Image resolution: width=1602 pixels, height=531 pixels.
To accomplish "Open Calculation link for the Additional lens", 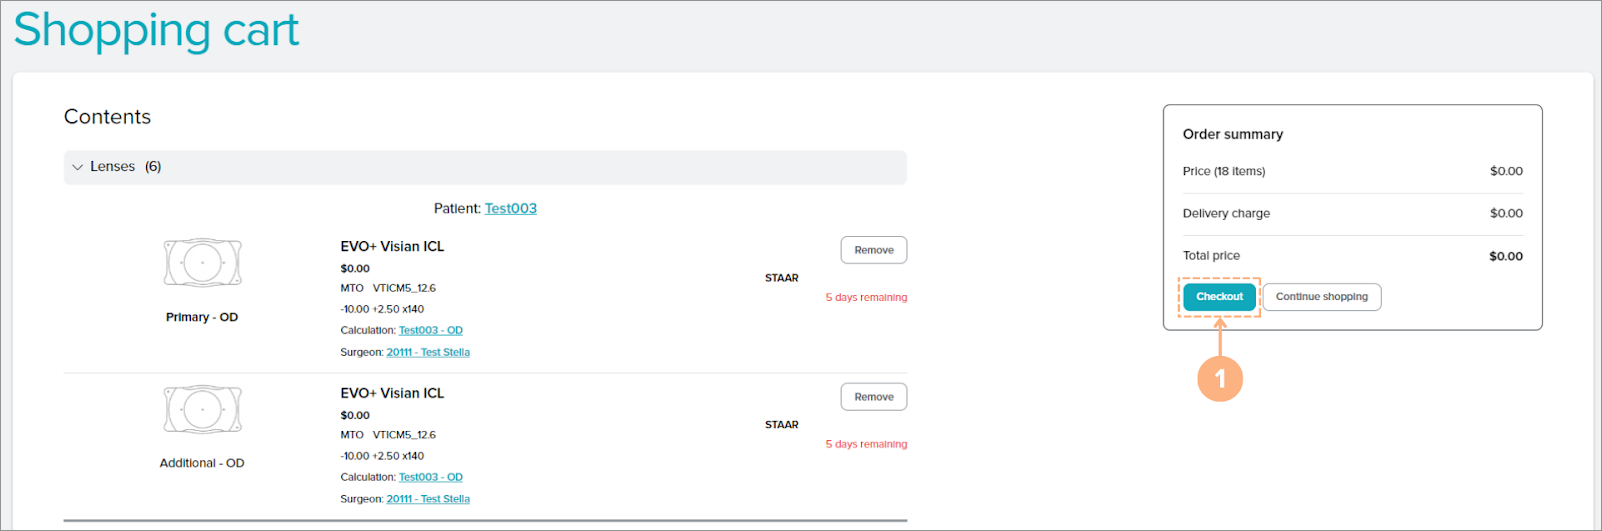I will tap(430, 478).
